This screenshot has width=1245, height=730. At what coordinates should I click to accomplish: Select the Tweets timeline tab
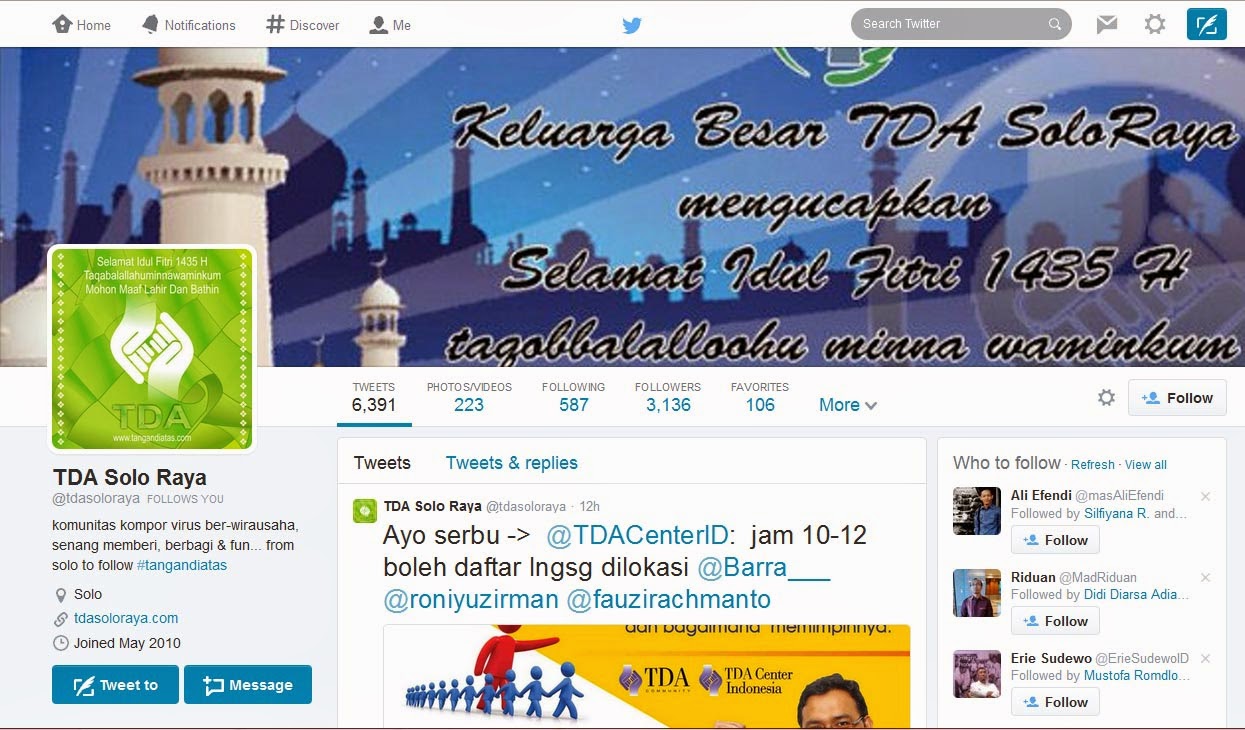pos(382,462)
